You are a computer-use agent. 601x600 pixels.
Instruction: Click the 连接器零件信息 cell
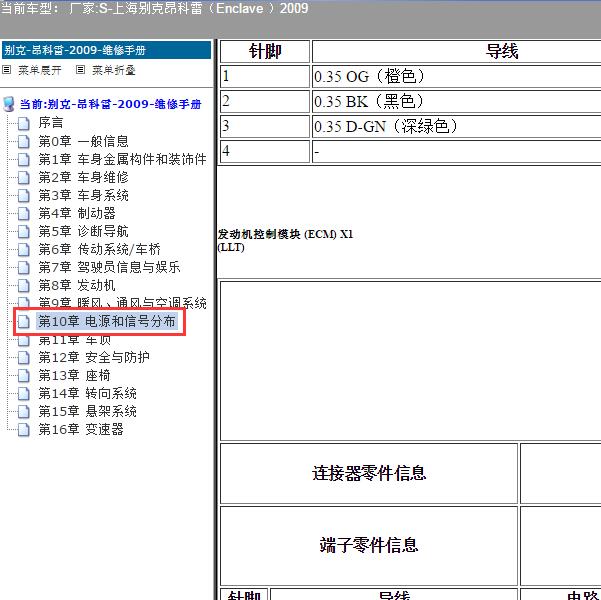coord(369,473)
